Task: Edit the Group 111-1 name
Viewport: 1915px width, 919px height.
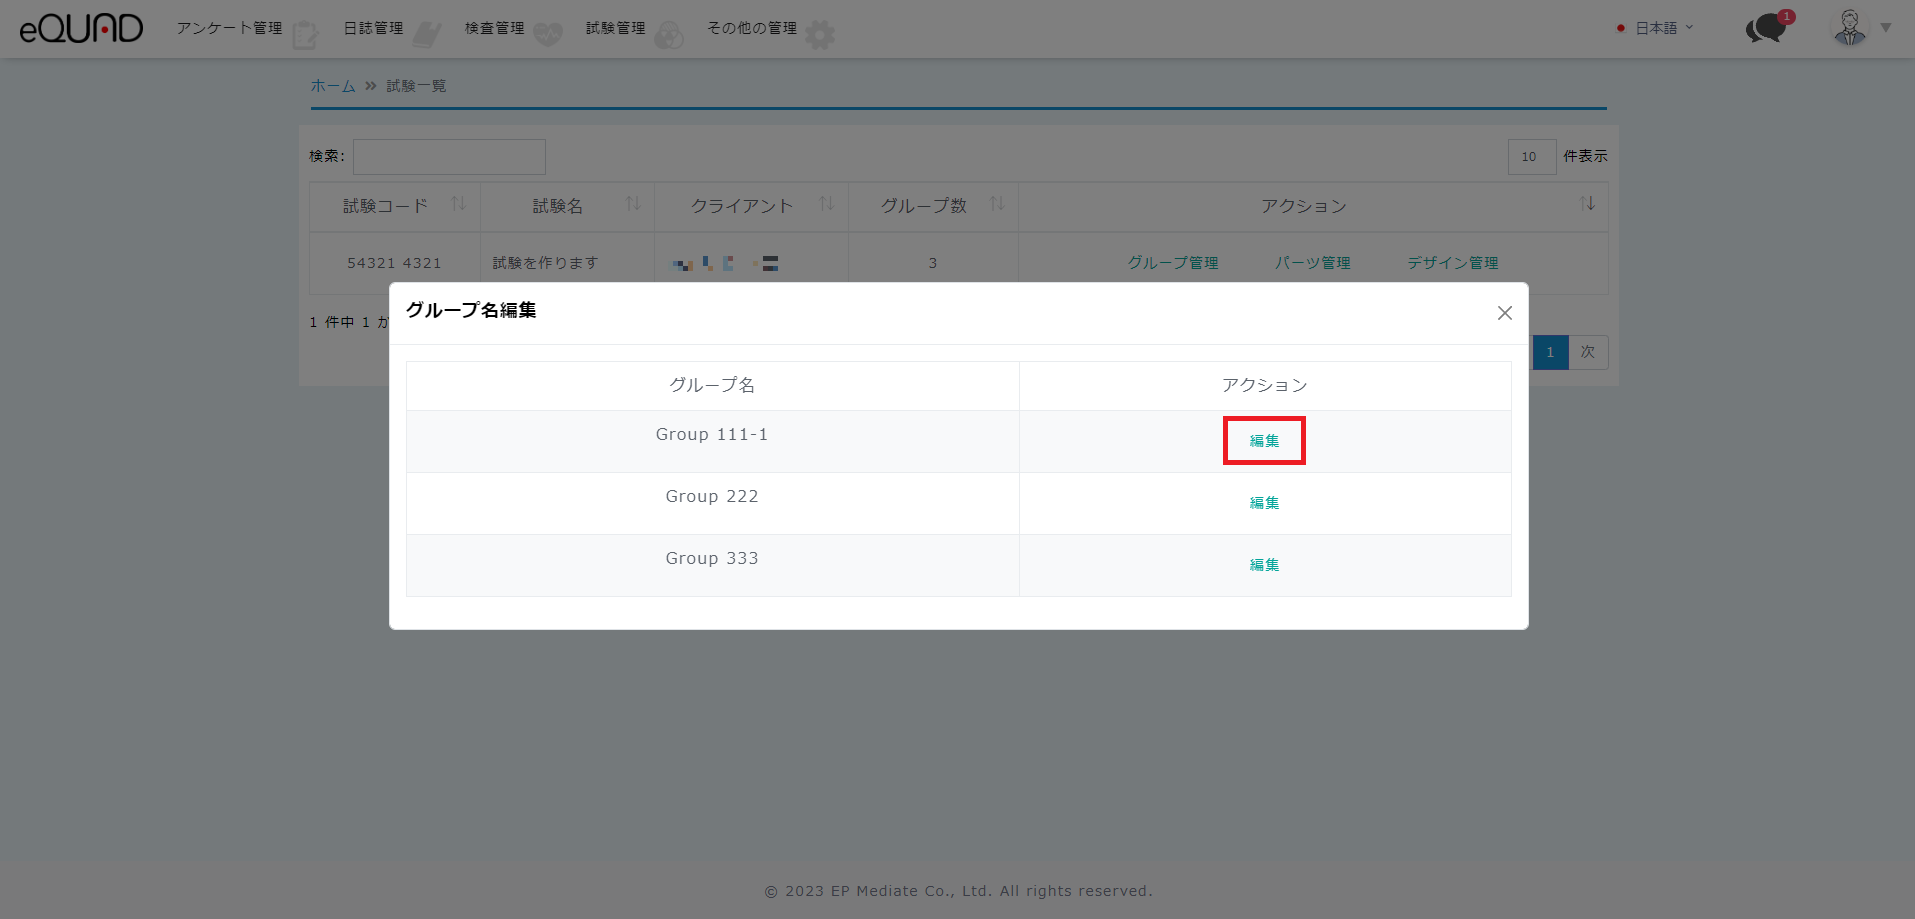Action: pyautogui.click(x=1264, y=441)
